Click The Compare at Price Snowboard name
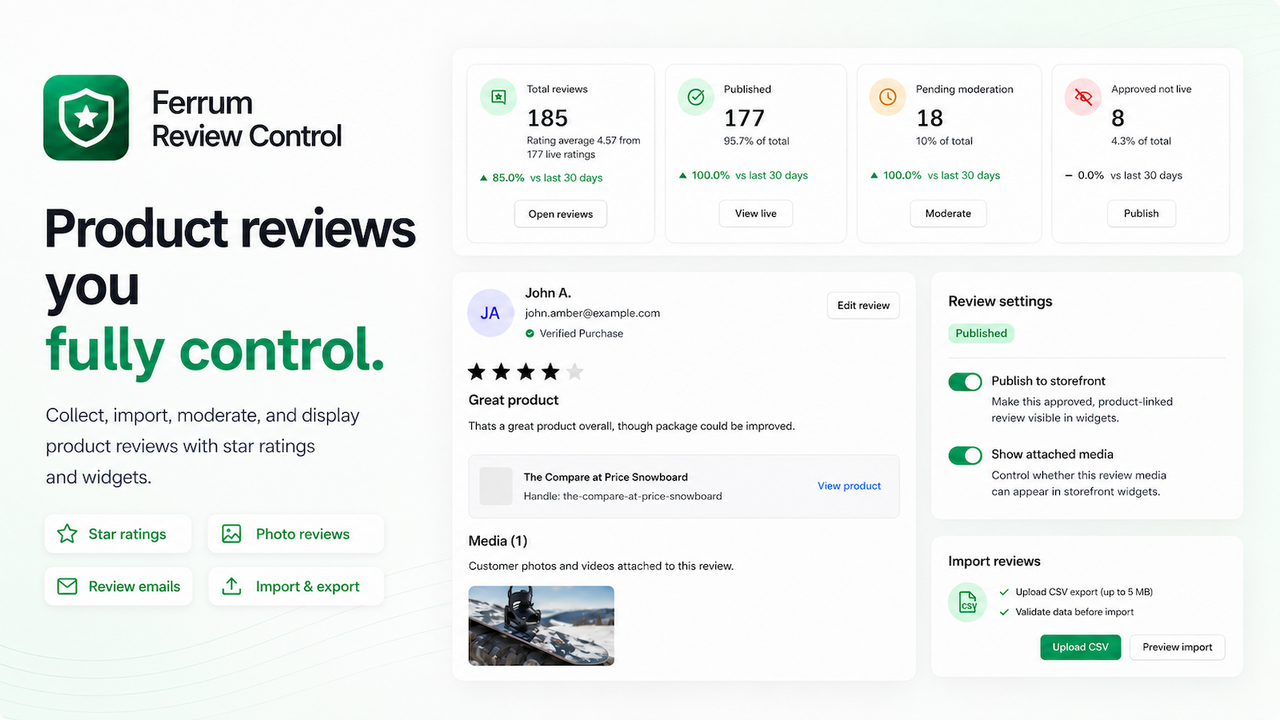 pos(606,477)
